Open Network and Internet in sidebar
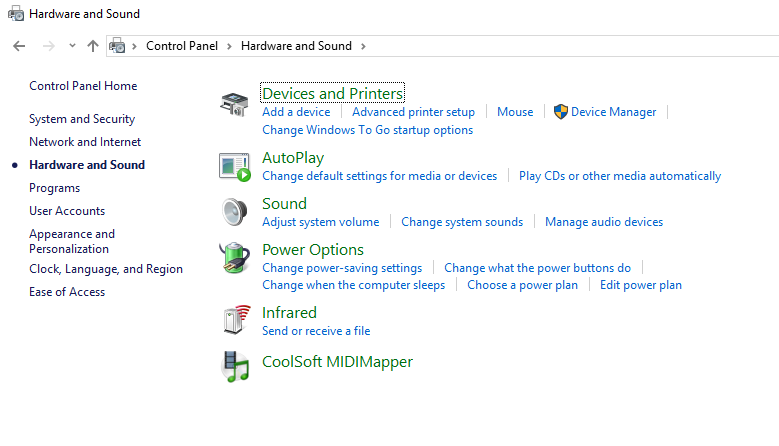Screen dimensions: 779x446 click(x=85, y=142)
